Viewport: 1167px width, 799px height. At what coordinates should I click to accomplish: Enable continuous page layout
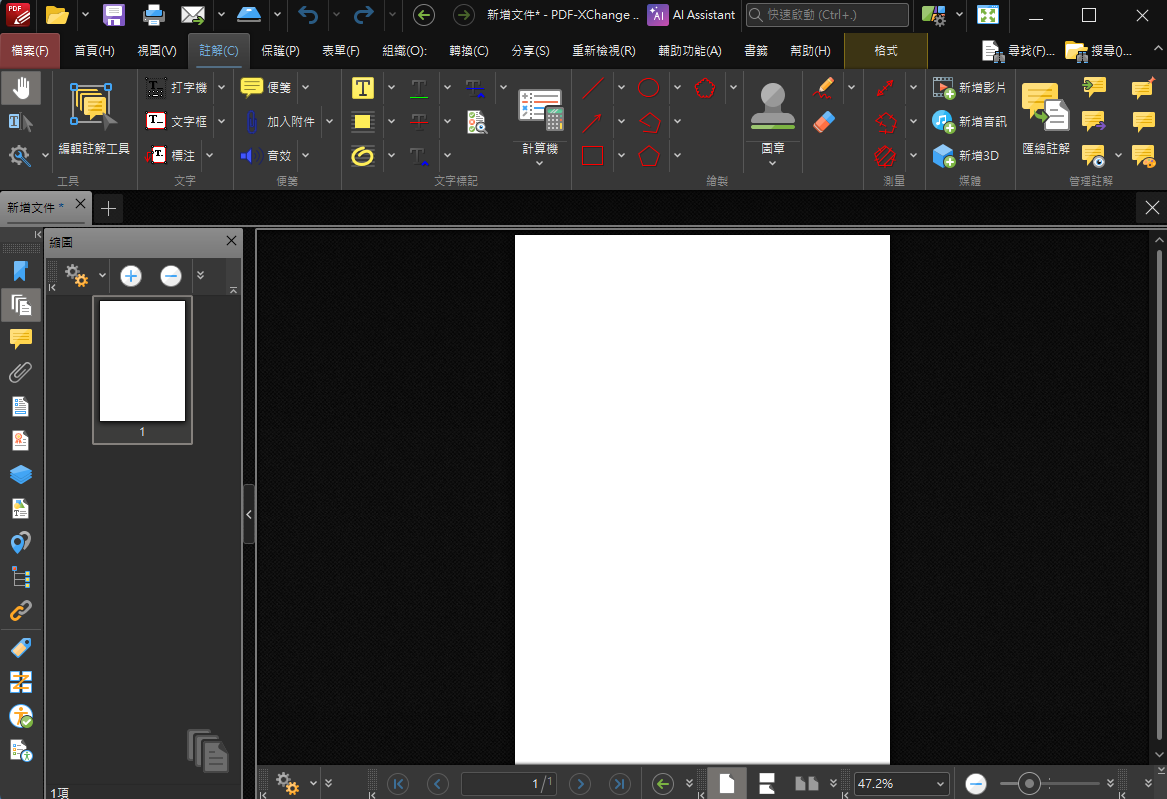pos(767,783)
